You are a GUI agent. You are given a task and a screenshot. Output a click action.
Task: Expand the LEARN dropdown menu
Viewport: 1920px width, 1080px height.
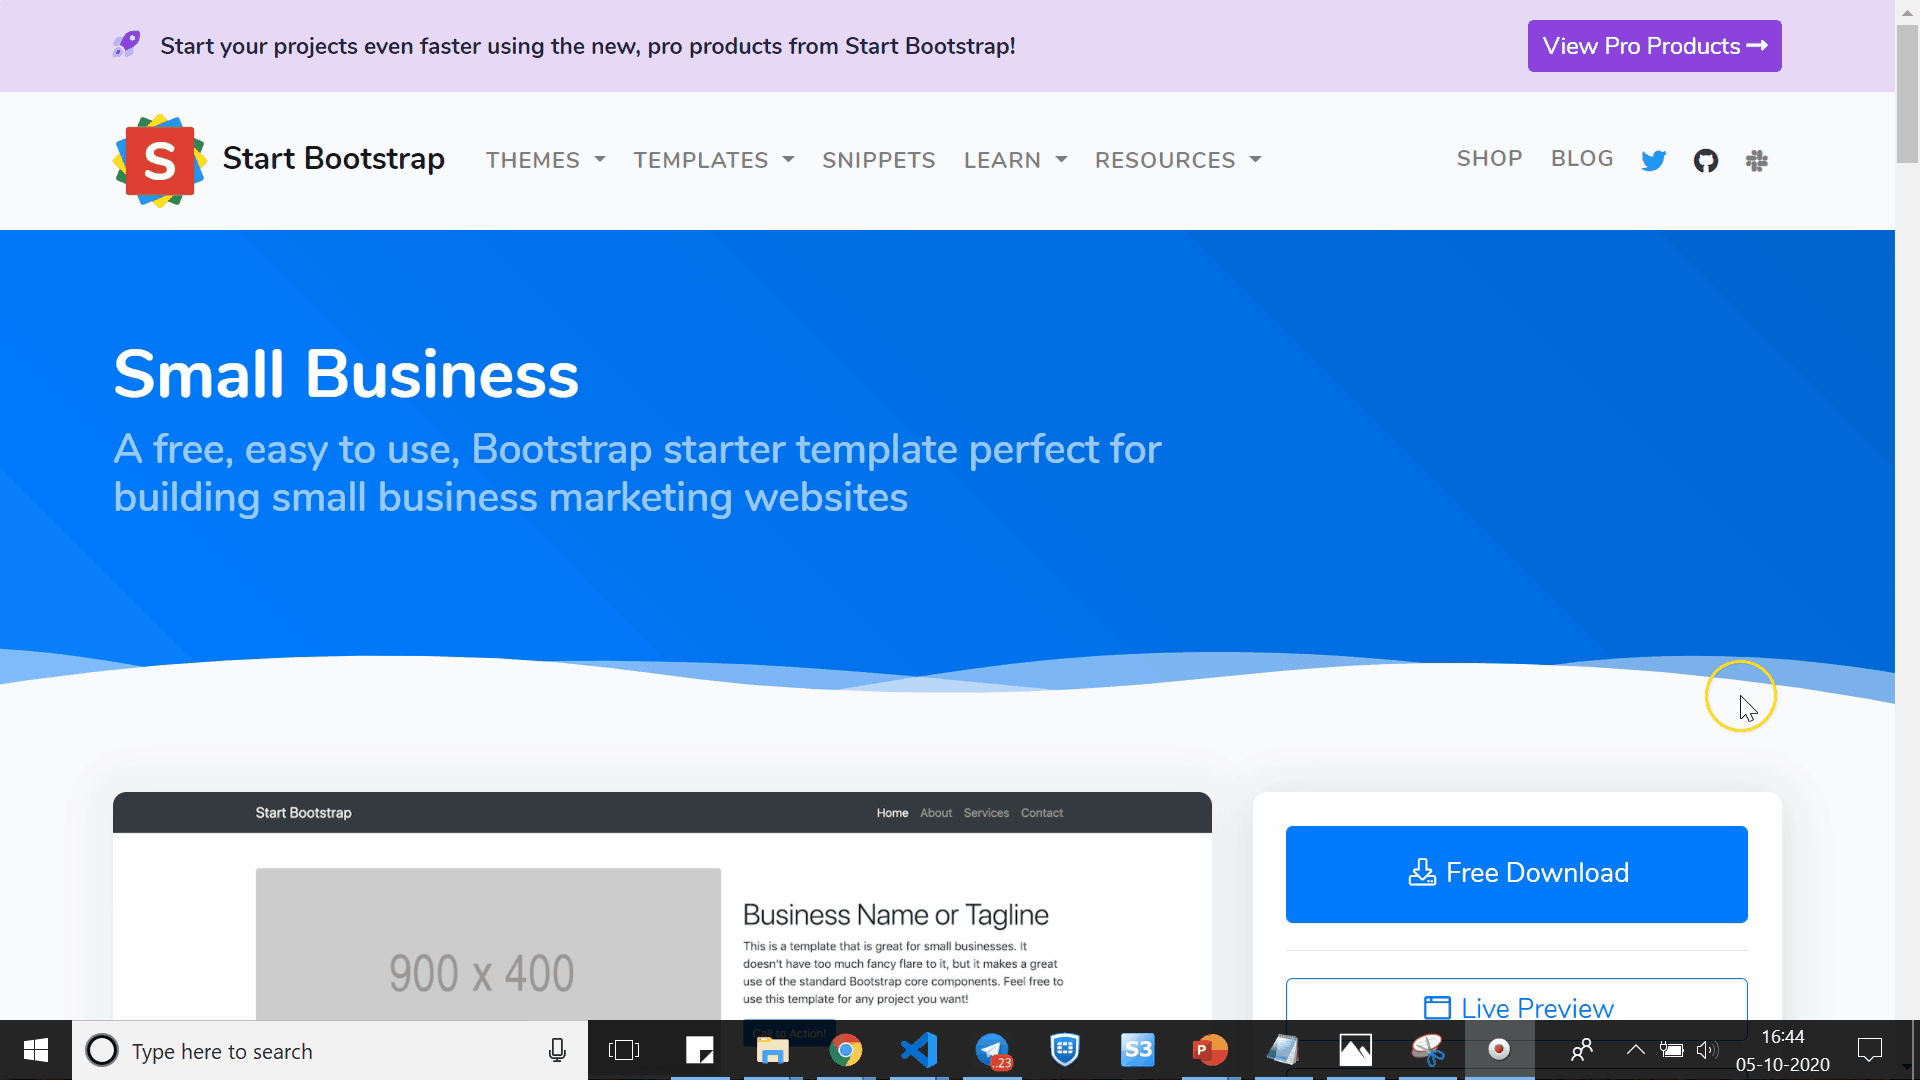tap(1016, 160)
